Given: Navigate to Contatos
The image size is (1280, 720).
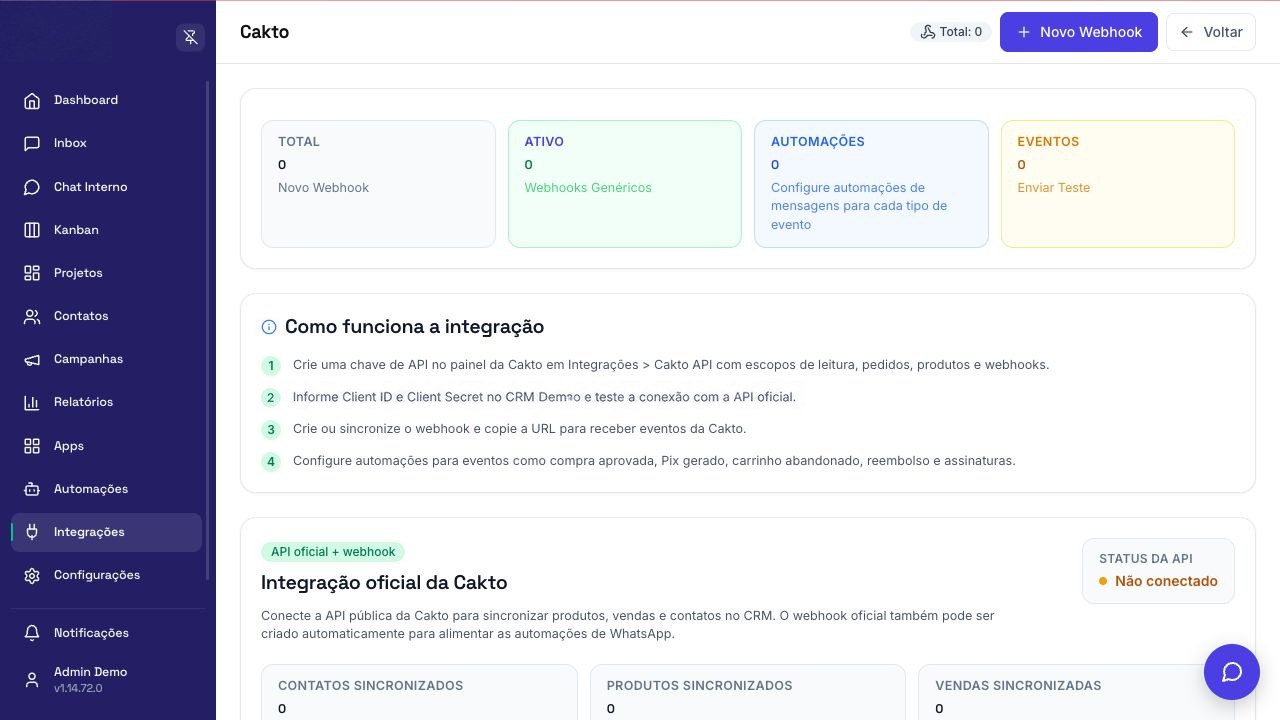Looking at the screenshot, I should (106, 316).
